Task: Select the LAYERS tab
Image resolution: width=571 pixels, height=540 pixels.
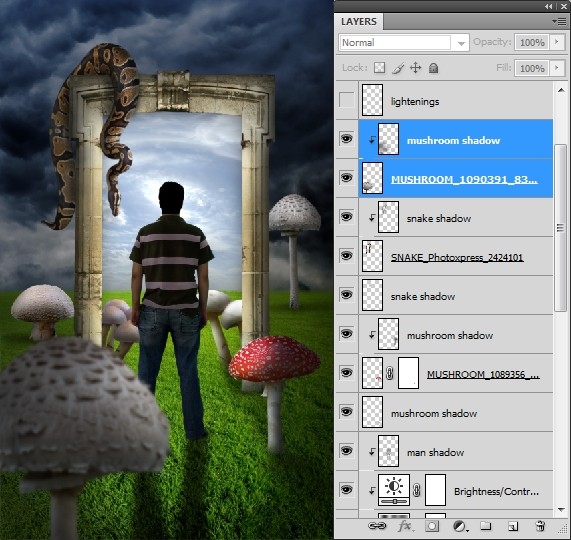Action: 359,22
